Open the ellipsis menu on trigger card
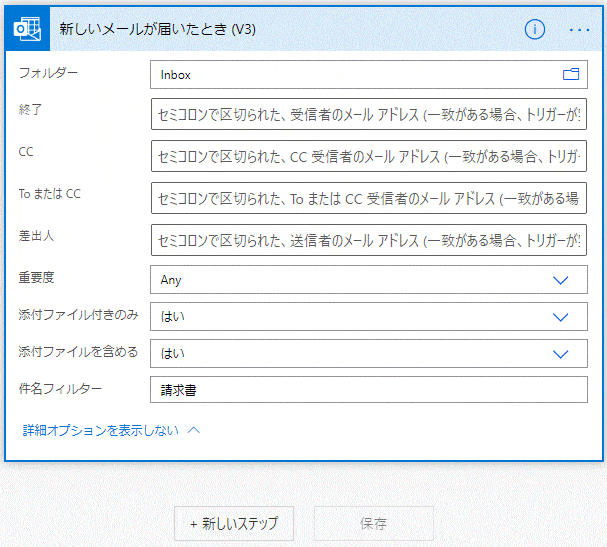The width and height of the screenshot is (607, 547). 579,29
